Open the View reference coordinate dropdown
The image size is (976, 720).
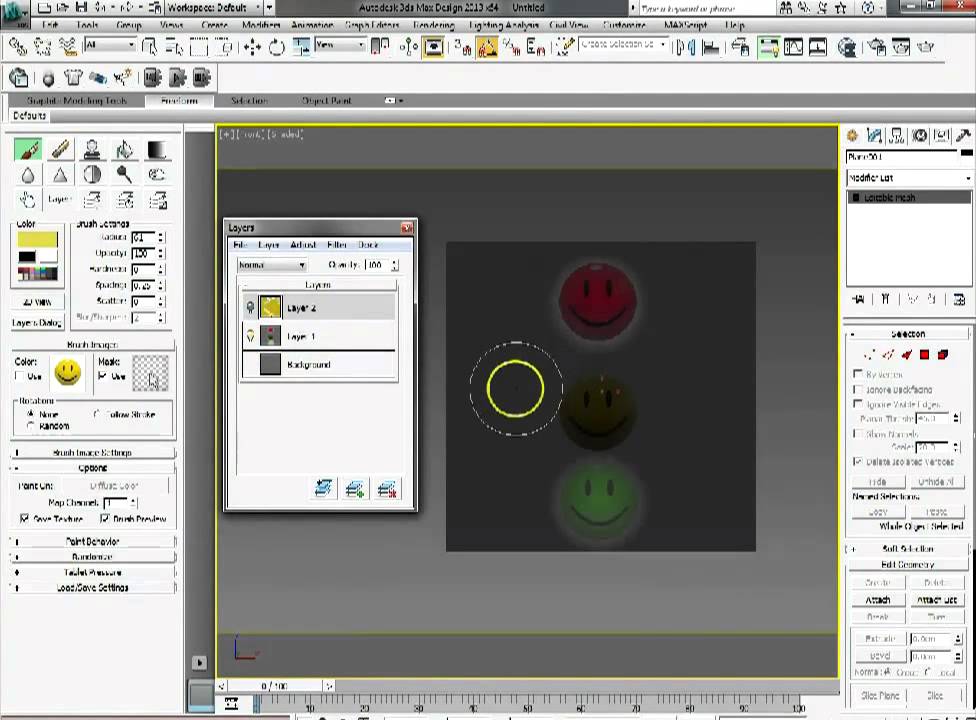[340, 45]
